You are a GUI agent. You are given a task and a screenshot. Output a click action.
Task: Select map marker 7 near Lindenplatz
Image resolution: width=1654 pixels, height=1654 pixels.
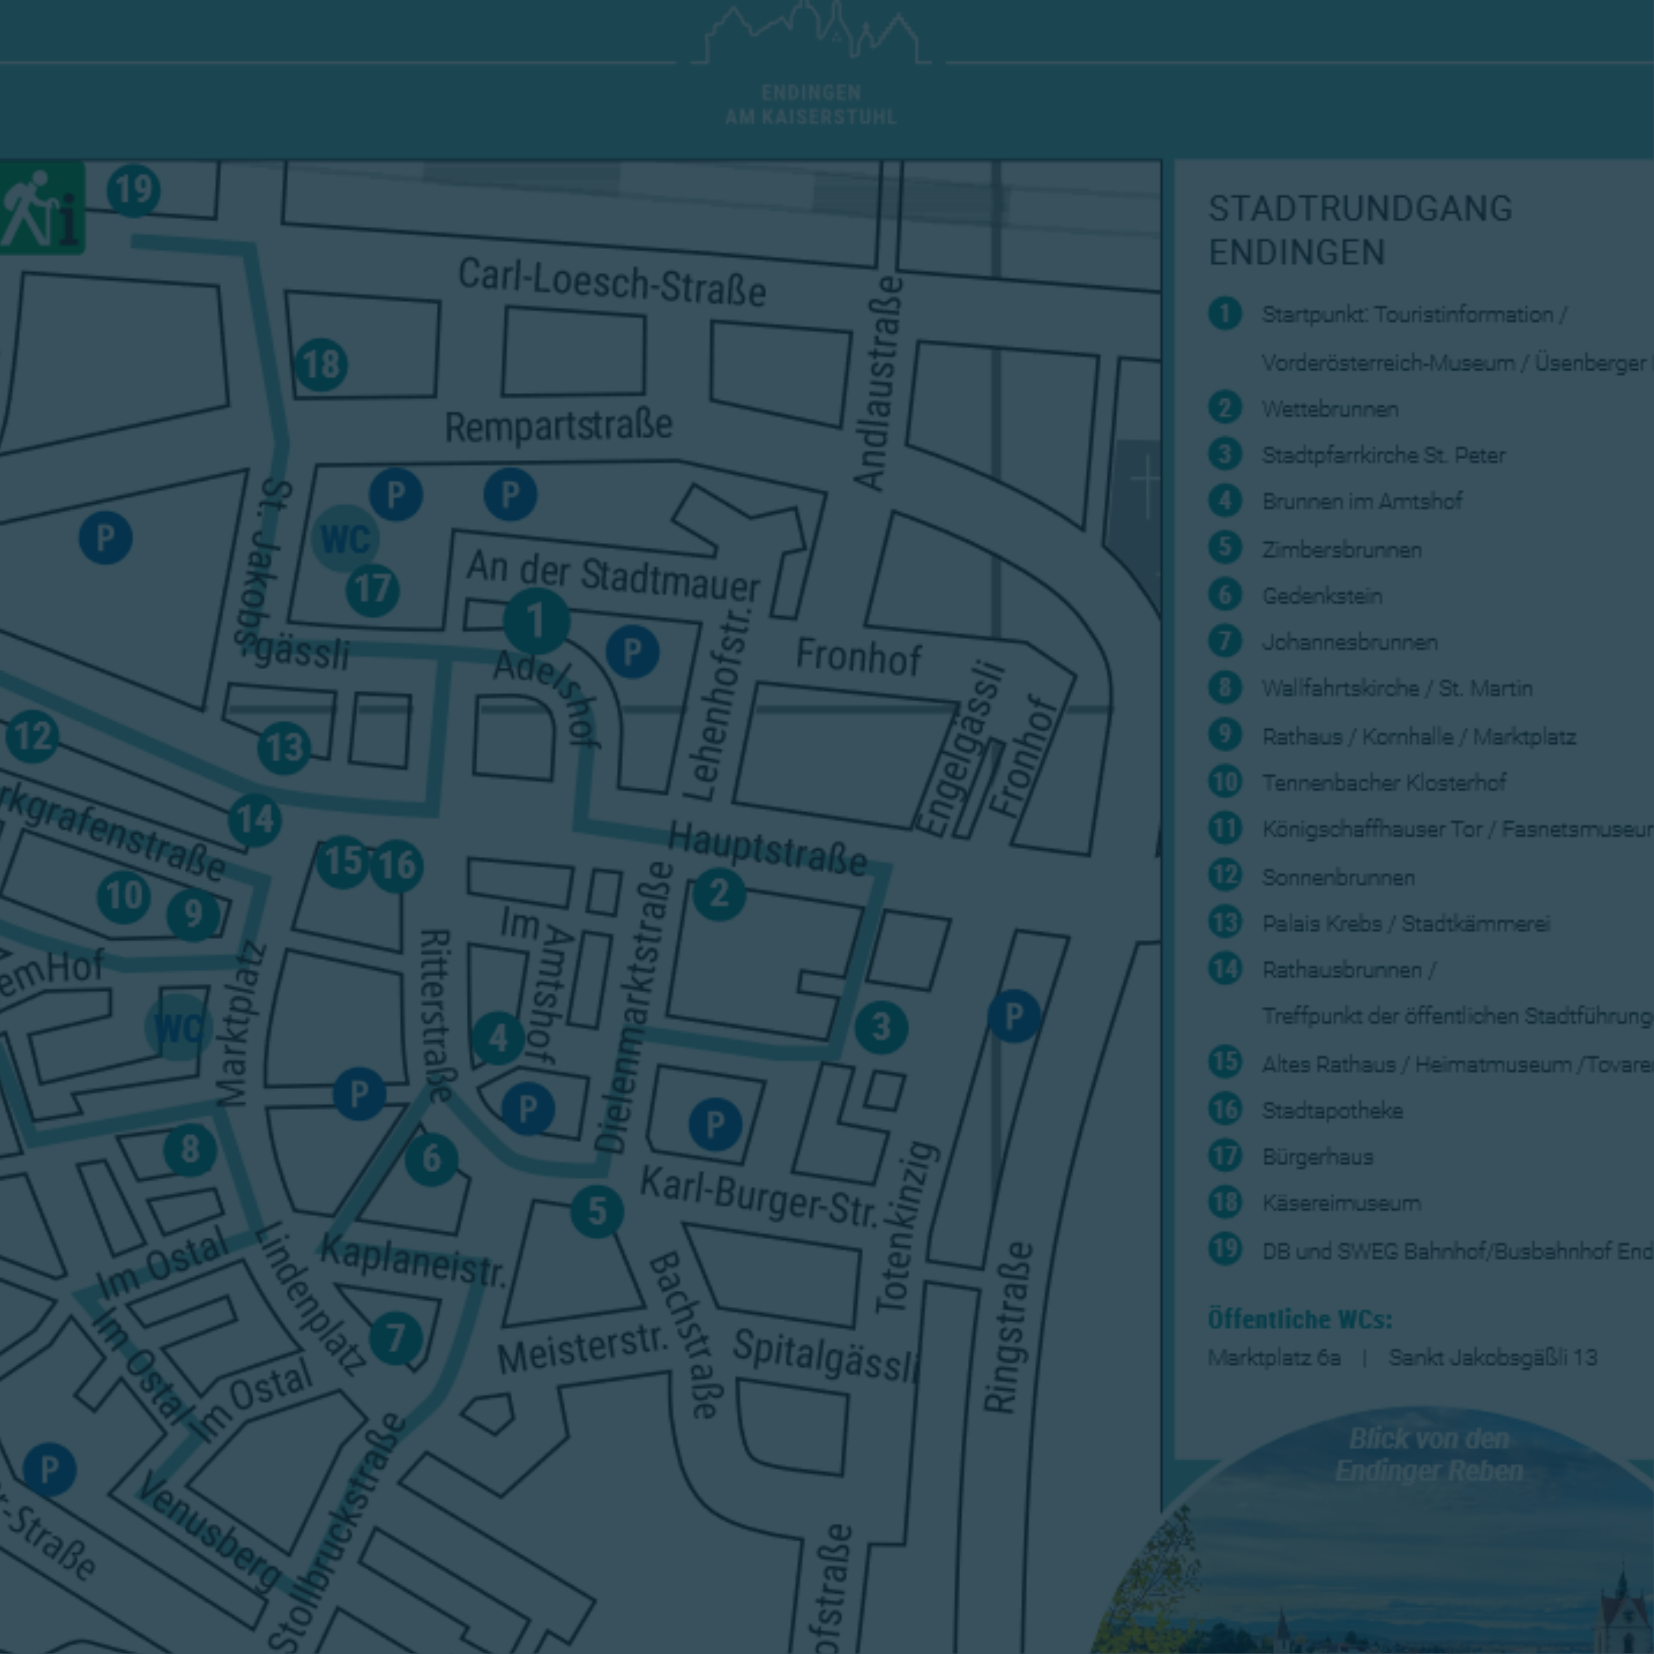(396, 1337)
